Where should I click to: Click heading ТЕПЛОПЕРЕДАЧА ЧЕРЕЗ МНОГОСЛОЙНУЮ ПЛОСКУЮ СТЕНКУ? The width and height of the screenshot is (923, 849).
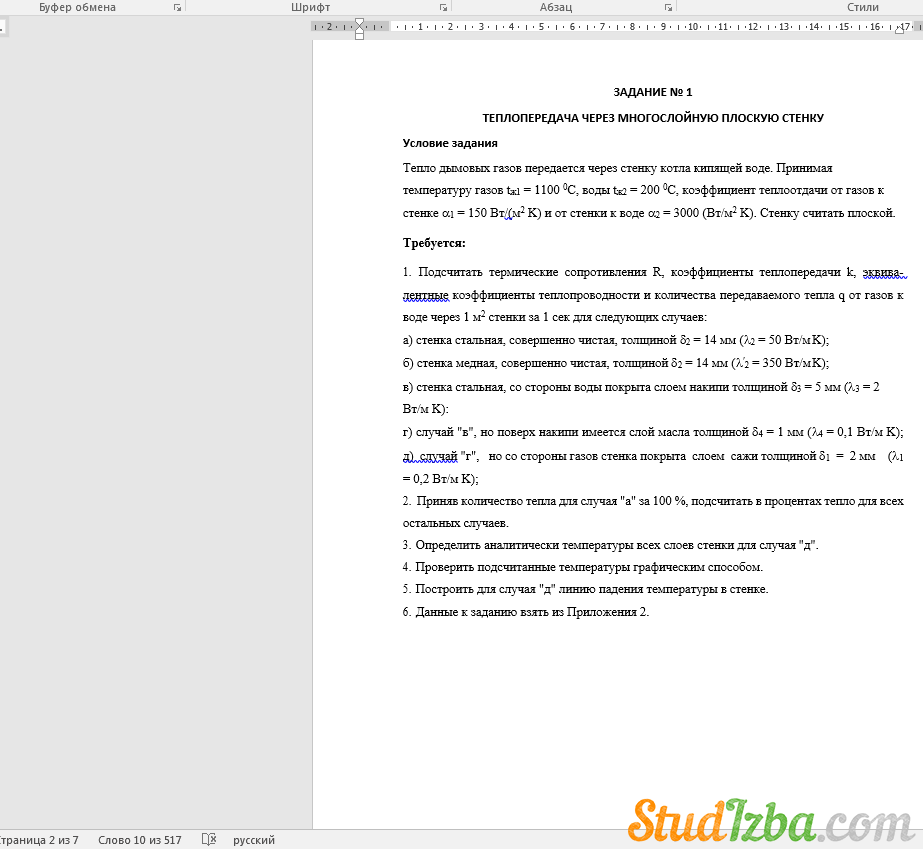(x=653, y=118)
